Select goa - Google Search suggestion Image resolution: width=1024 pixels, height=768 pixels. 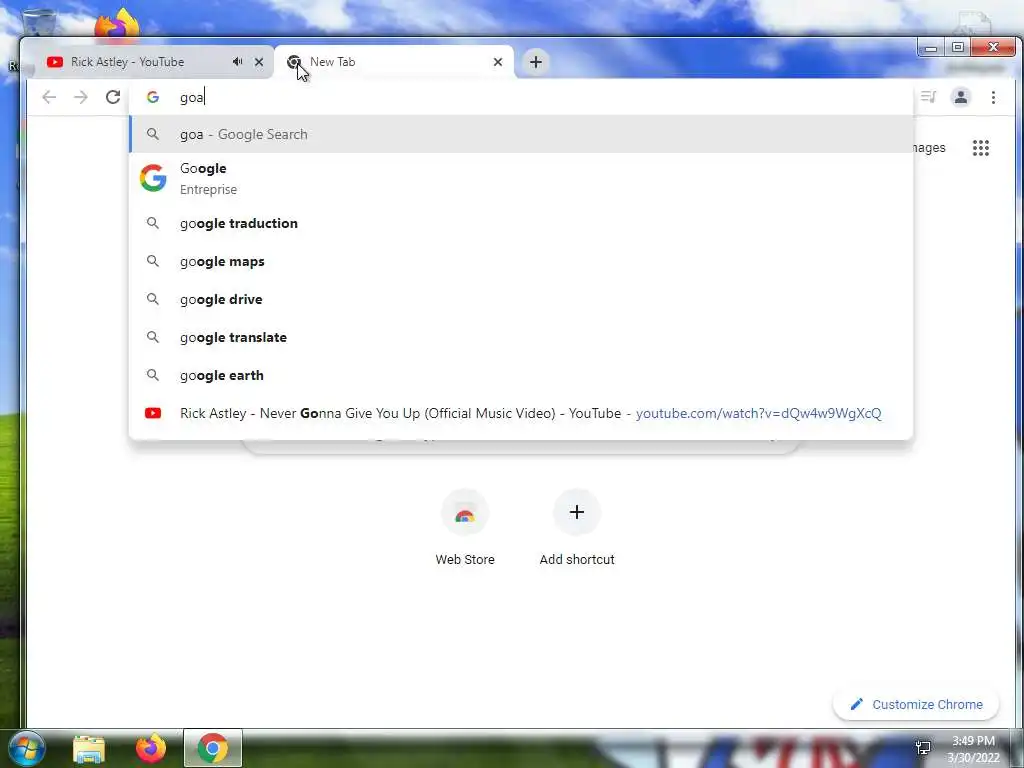[520, 134]
